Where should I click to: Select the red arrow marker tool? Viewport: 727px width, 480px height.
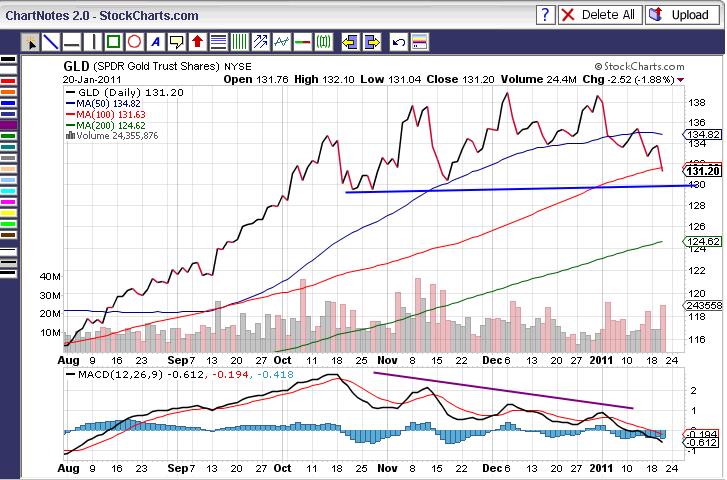pyautogui.click(x=198, y=42)
